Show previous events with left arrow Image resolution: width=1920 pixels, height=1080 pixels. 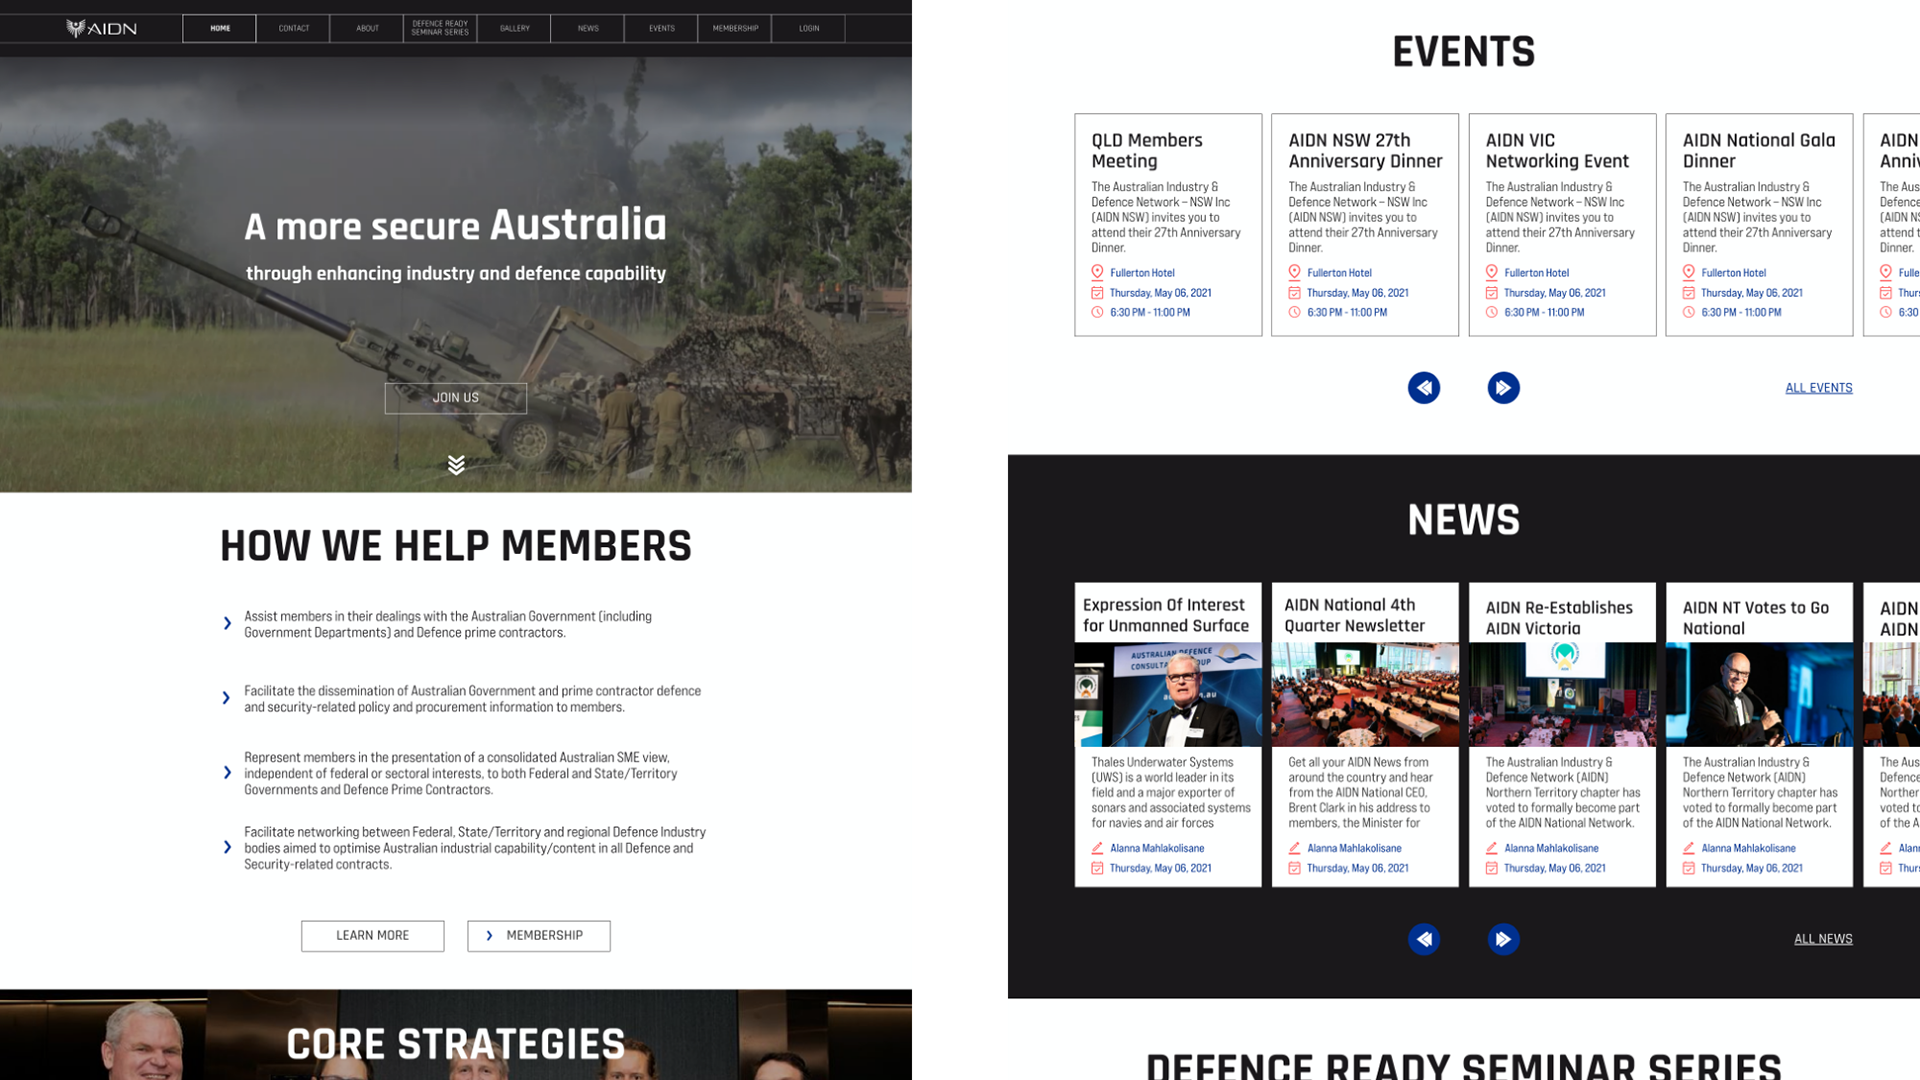coord(1424,388)
